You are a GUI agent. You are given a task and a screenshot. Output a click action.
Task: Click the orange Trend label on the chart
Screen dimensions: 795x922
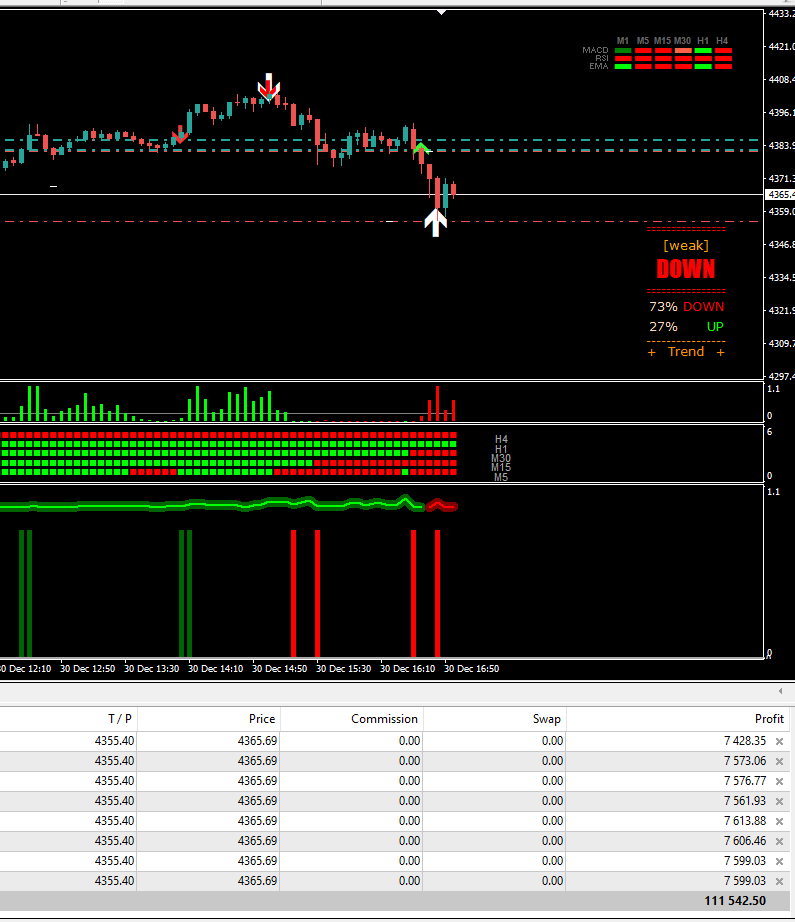[686, 352]
